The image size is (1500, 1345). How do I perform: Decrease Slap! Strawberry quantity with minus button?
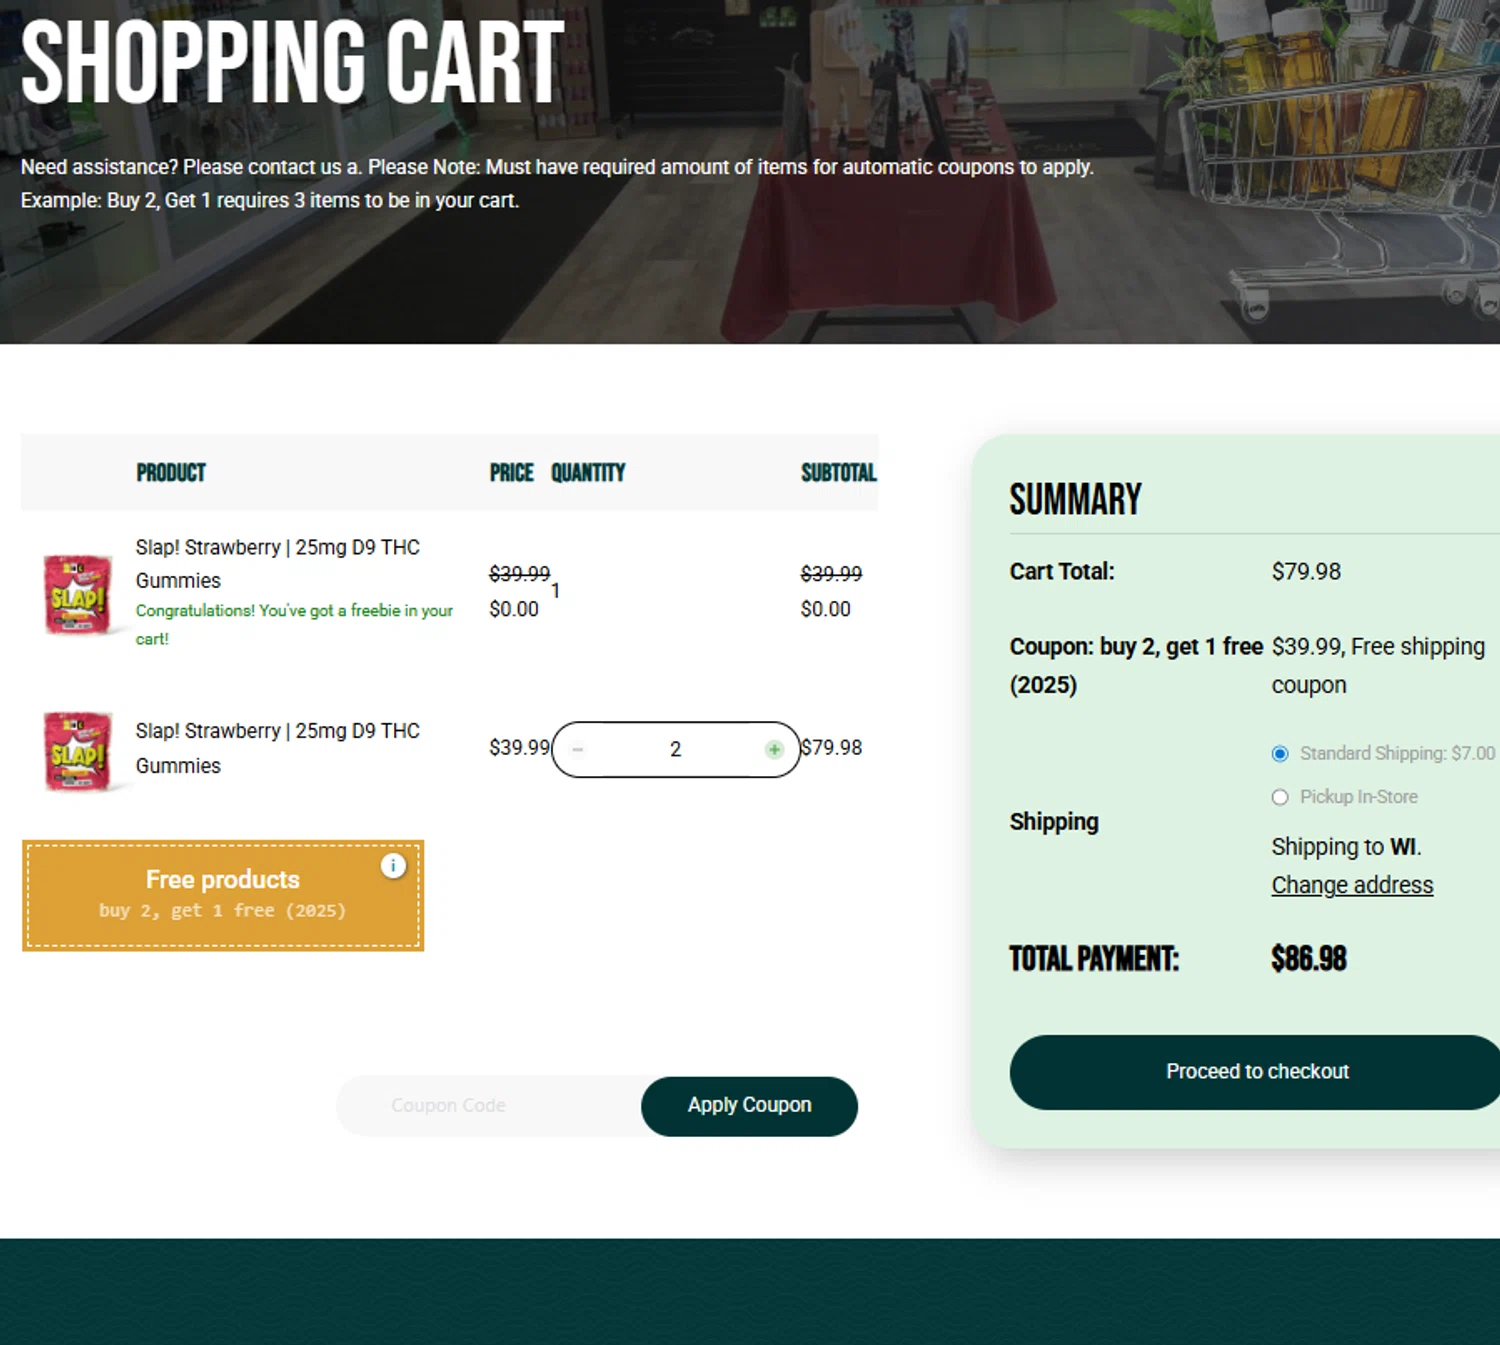(x=577, y=749)
